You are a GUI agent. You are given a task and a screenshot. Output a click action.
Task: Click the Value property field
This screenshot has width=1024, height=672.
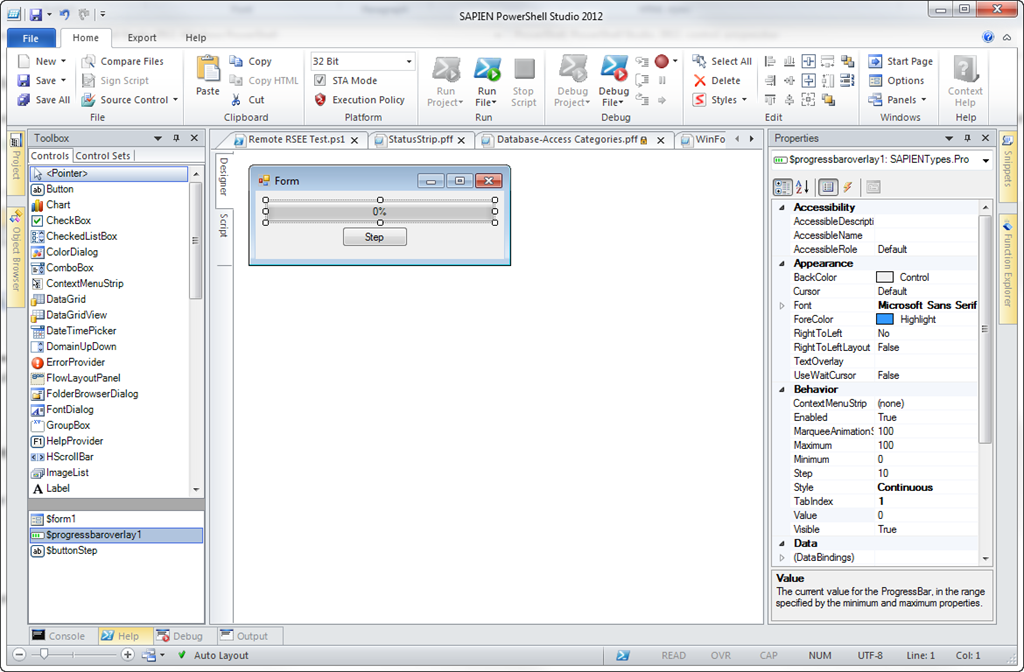pos(926,516)
